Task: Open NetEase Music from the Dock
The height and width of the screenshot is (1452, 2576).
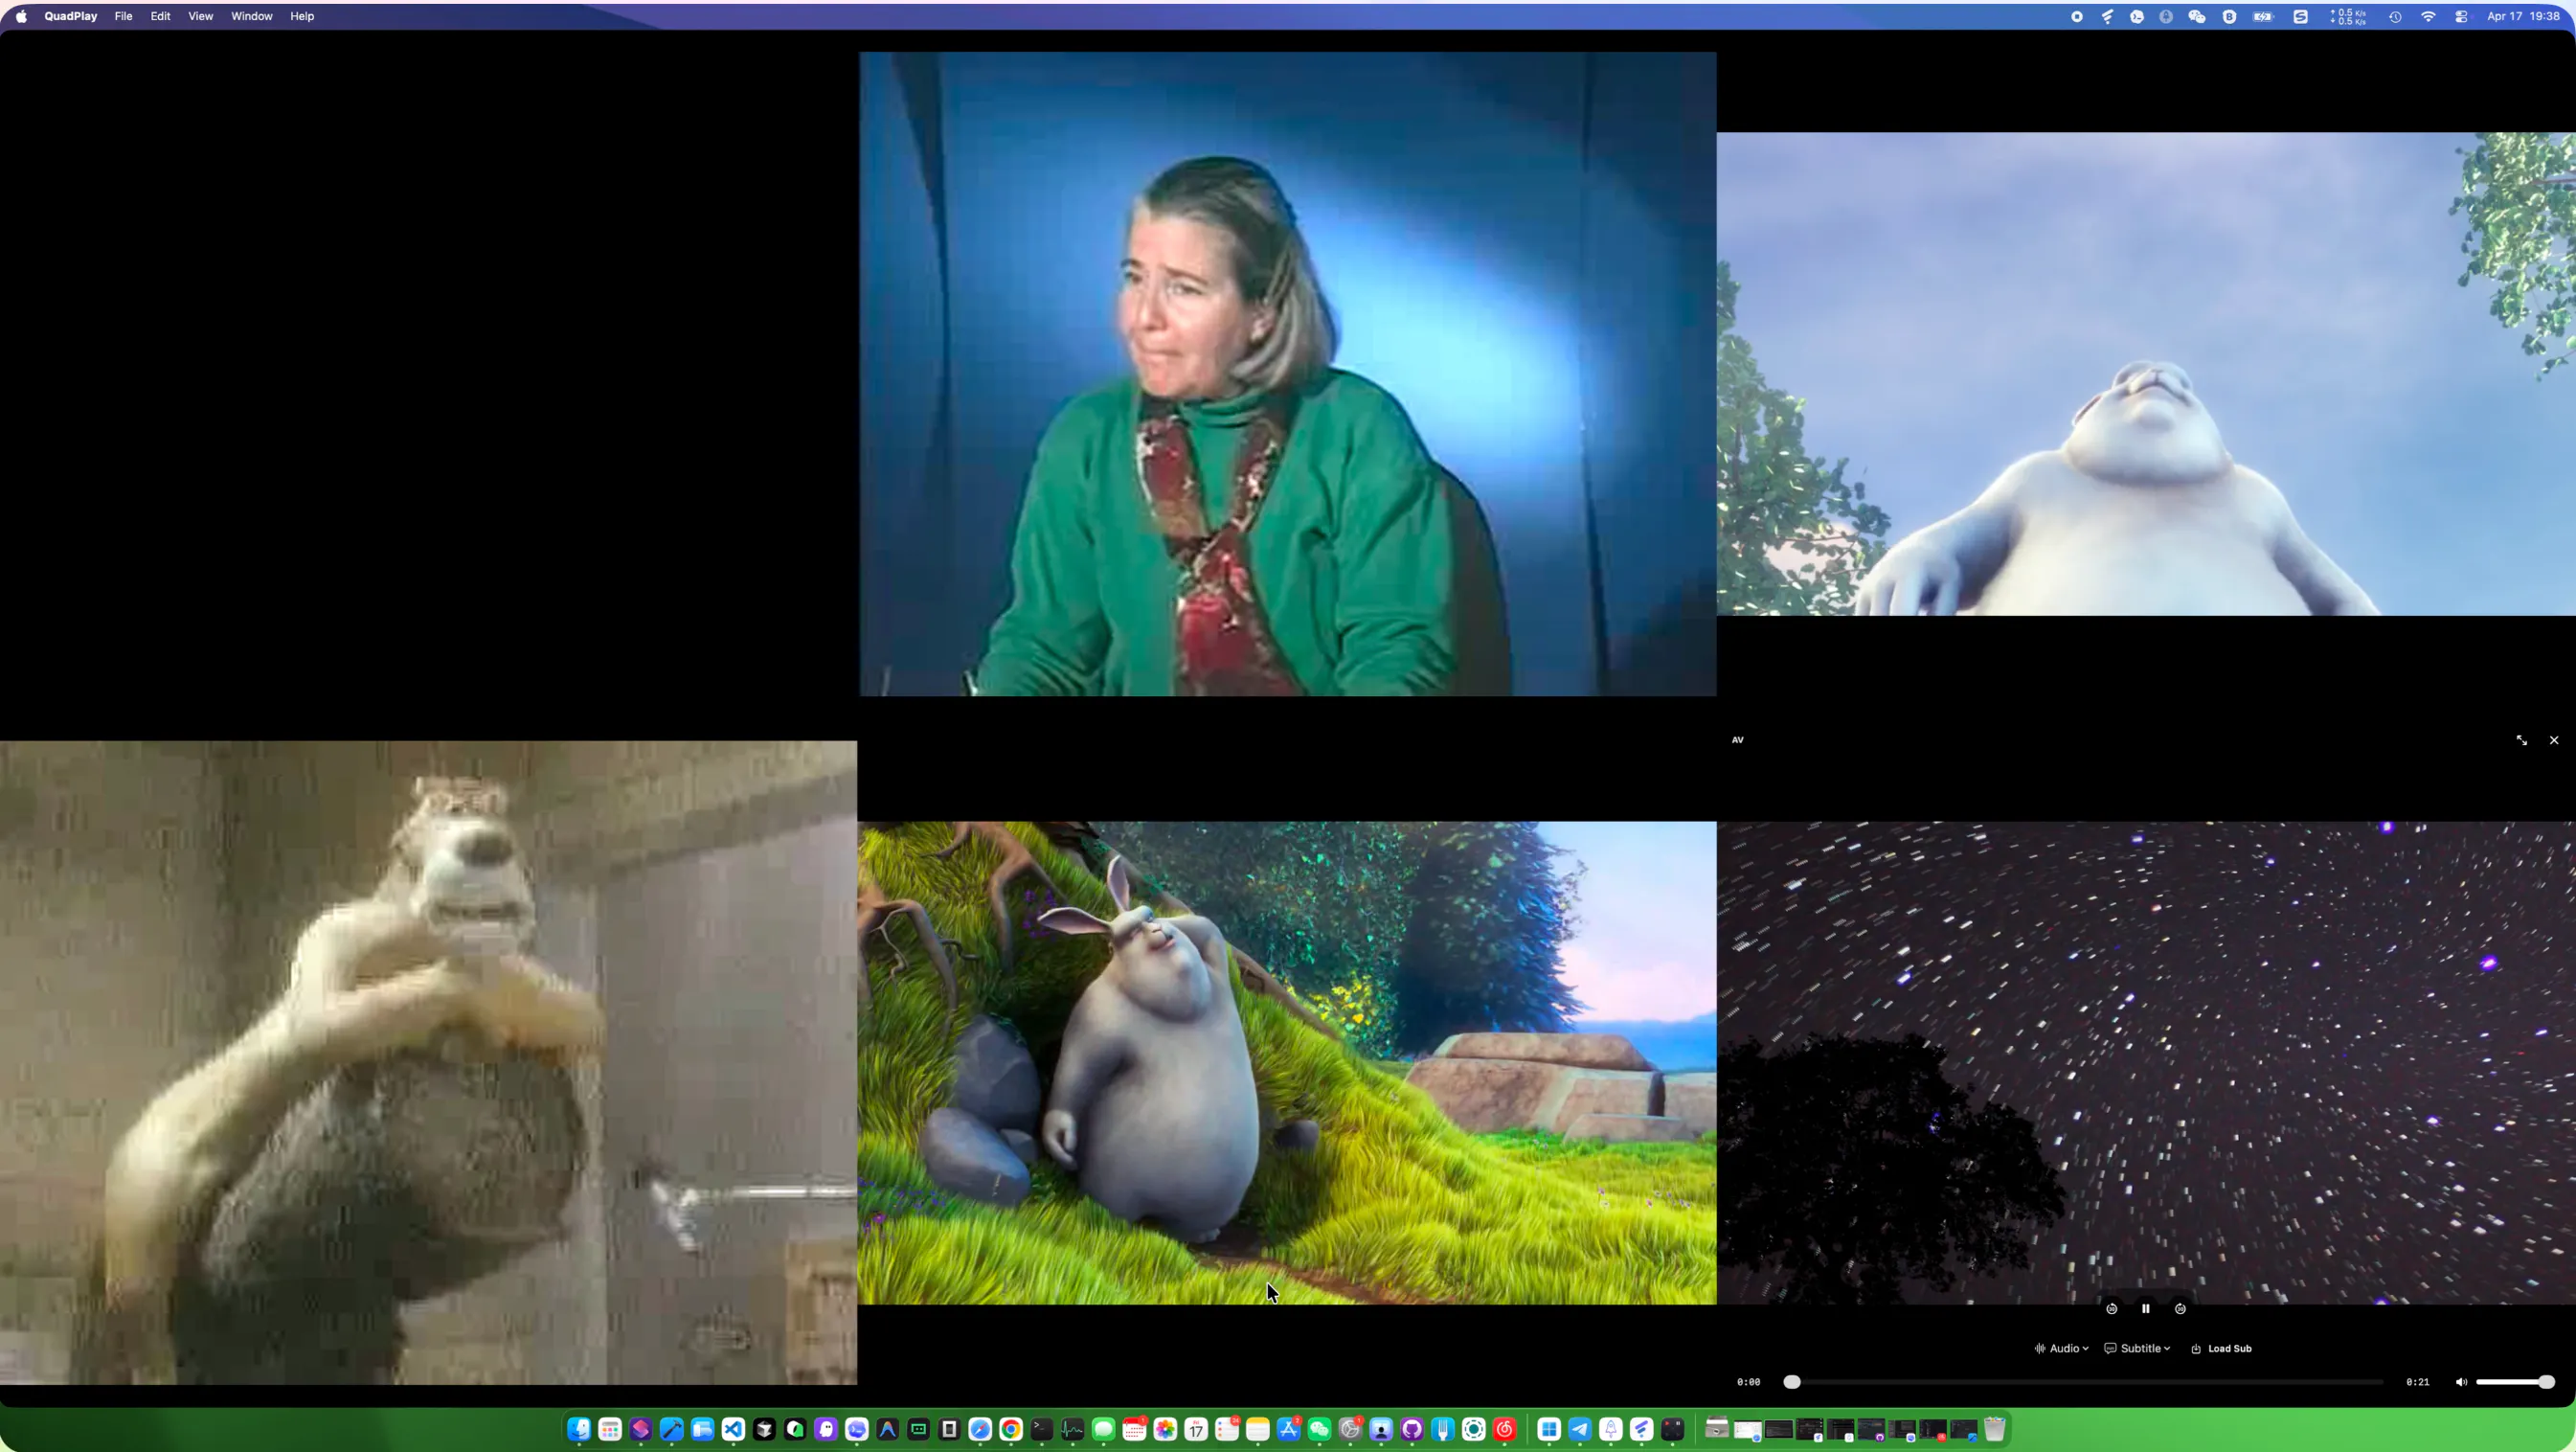Action: pos(1505,1429)
